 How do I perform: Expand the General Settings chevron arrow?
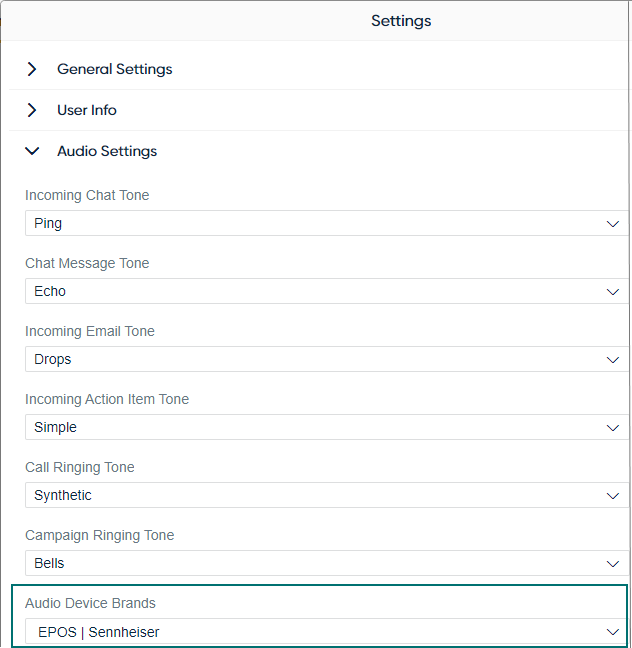coord(32,69)
